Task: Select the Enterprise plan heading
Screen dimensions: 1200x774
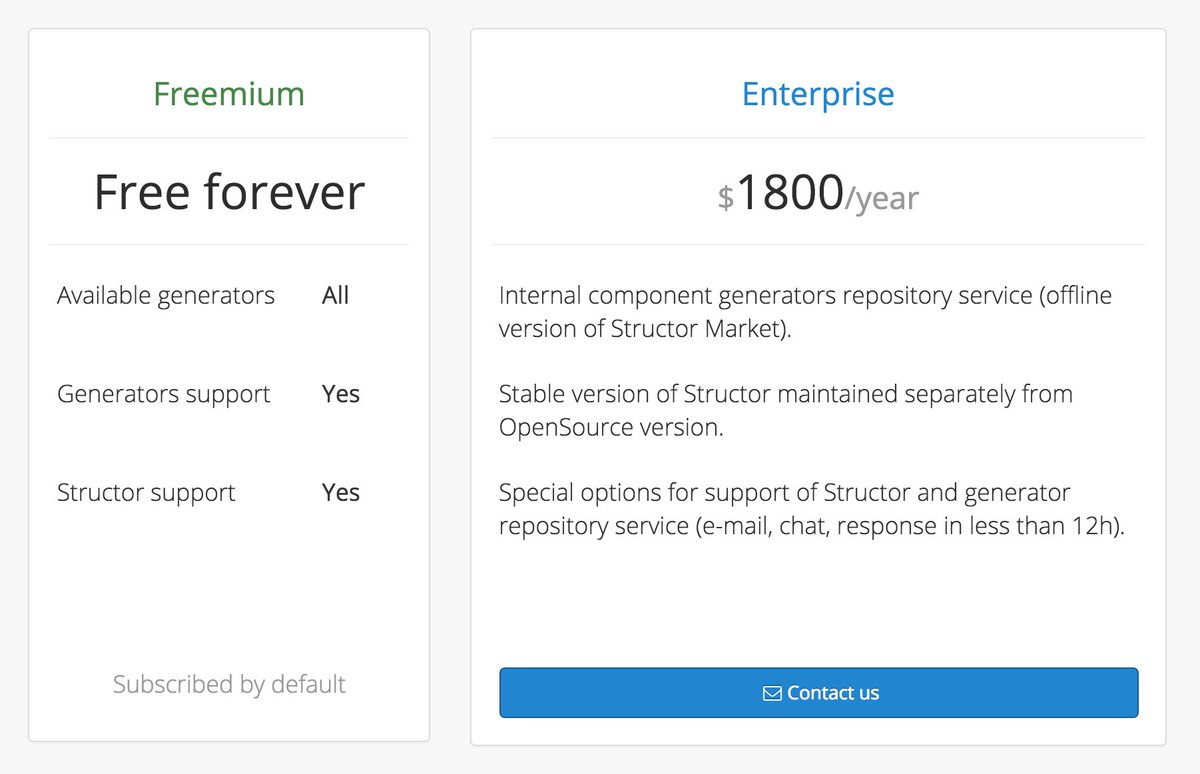Action: click(818, 94)
